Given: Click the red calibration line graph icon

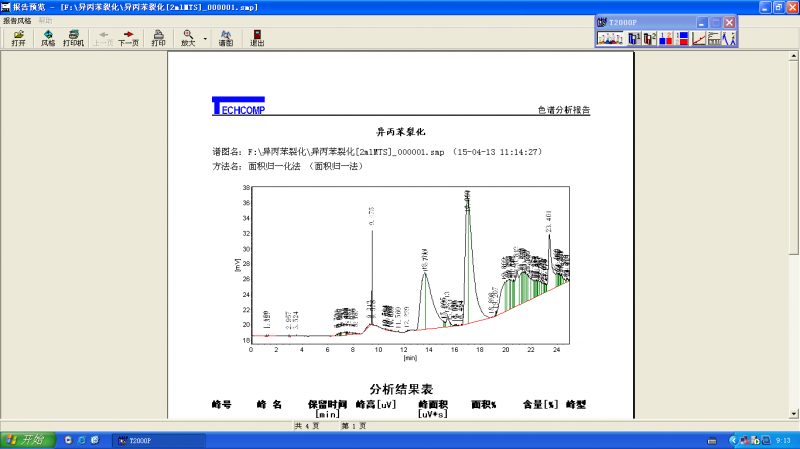Looking at the screenshot, I should (x=698, y=38).
